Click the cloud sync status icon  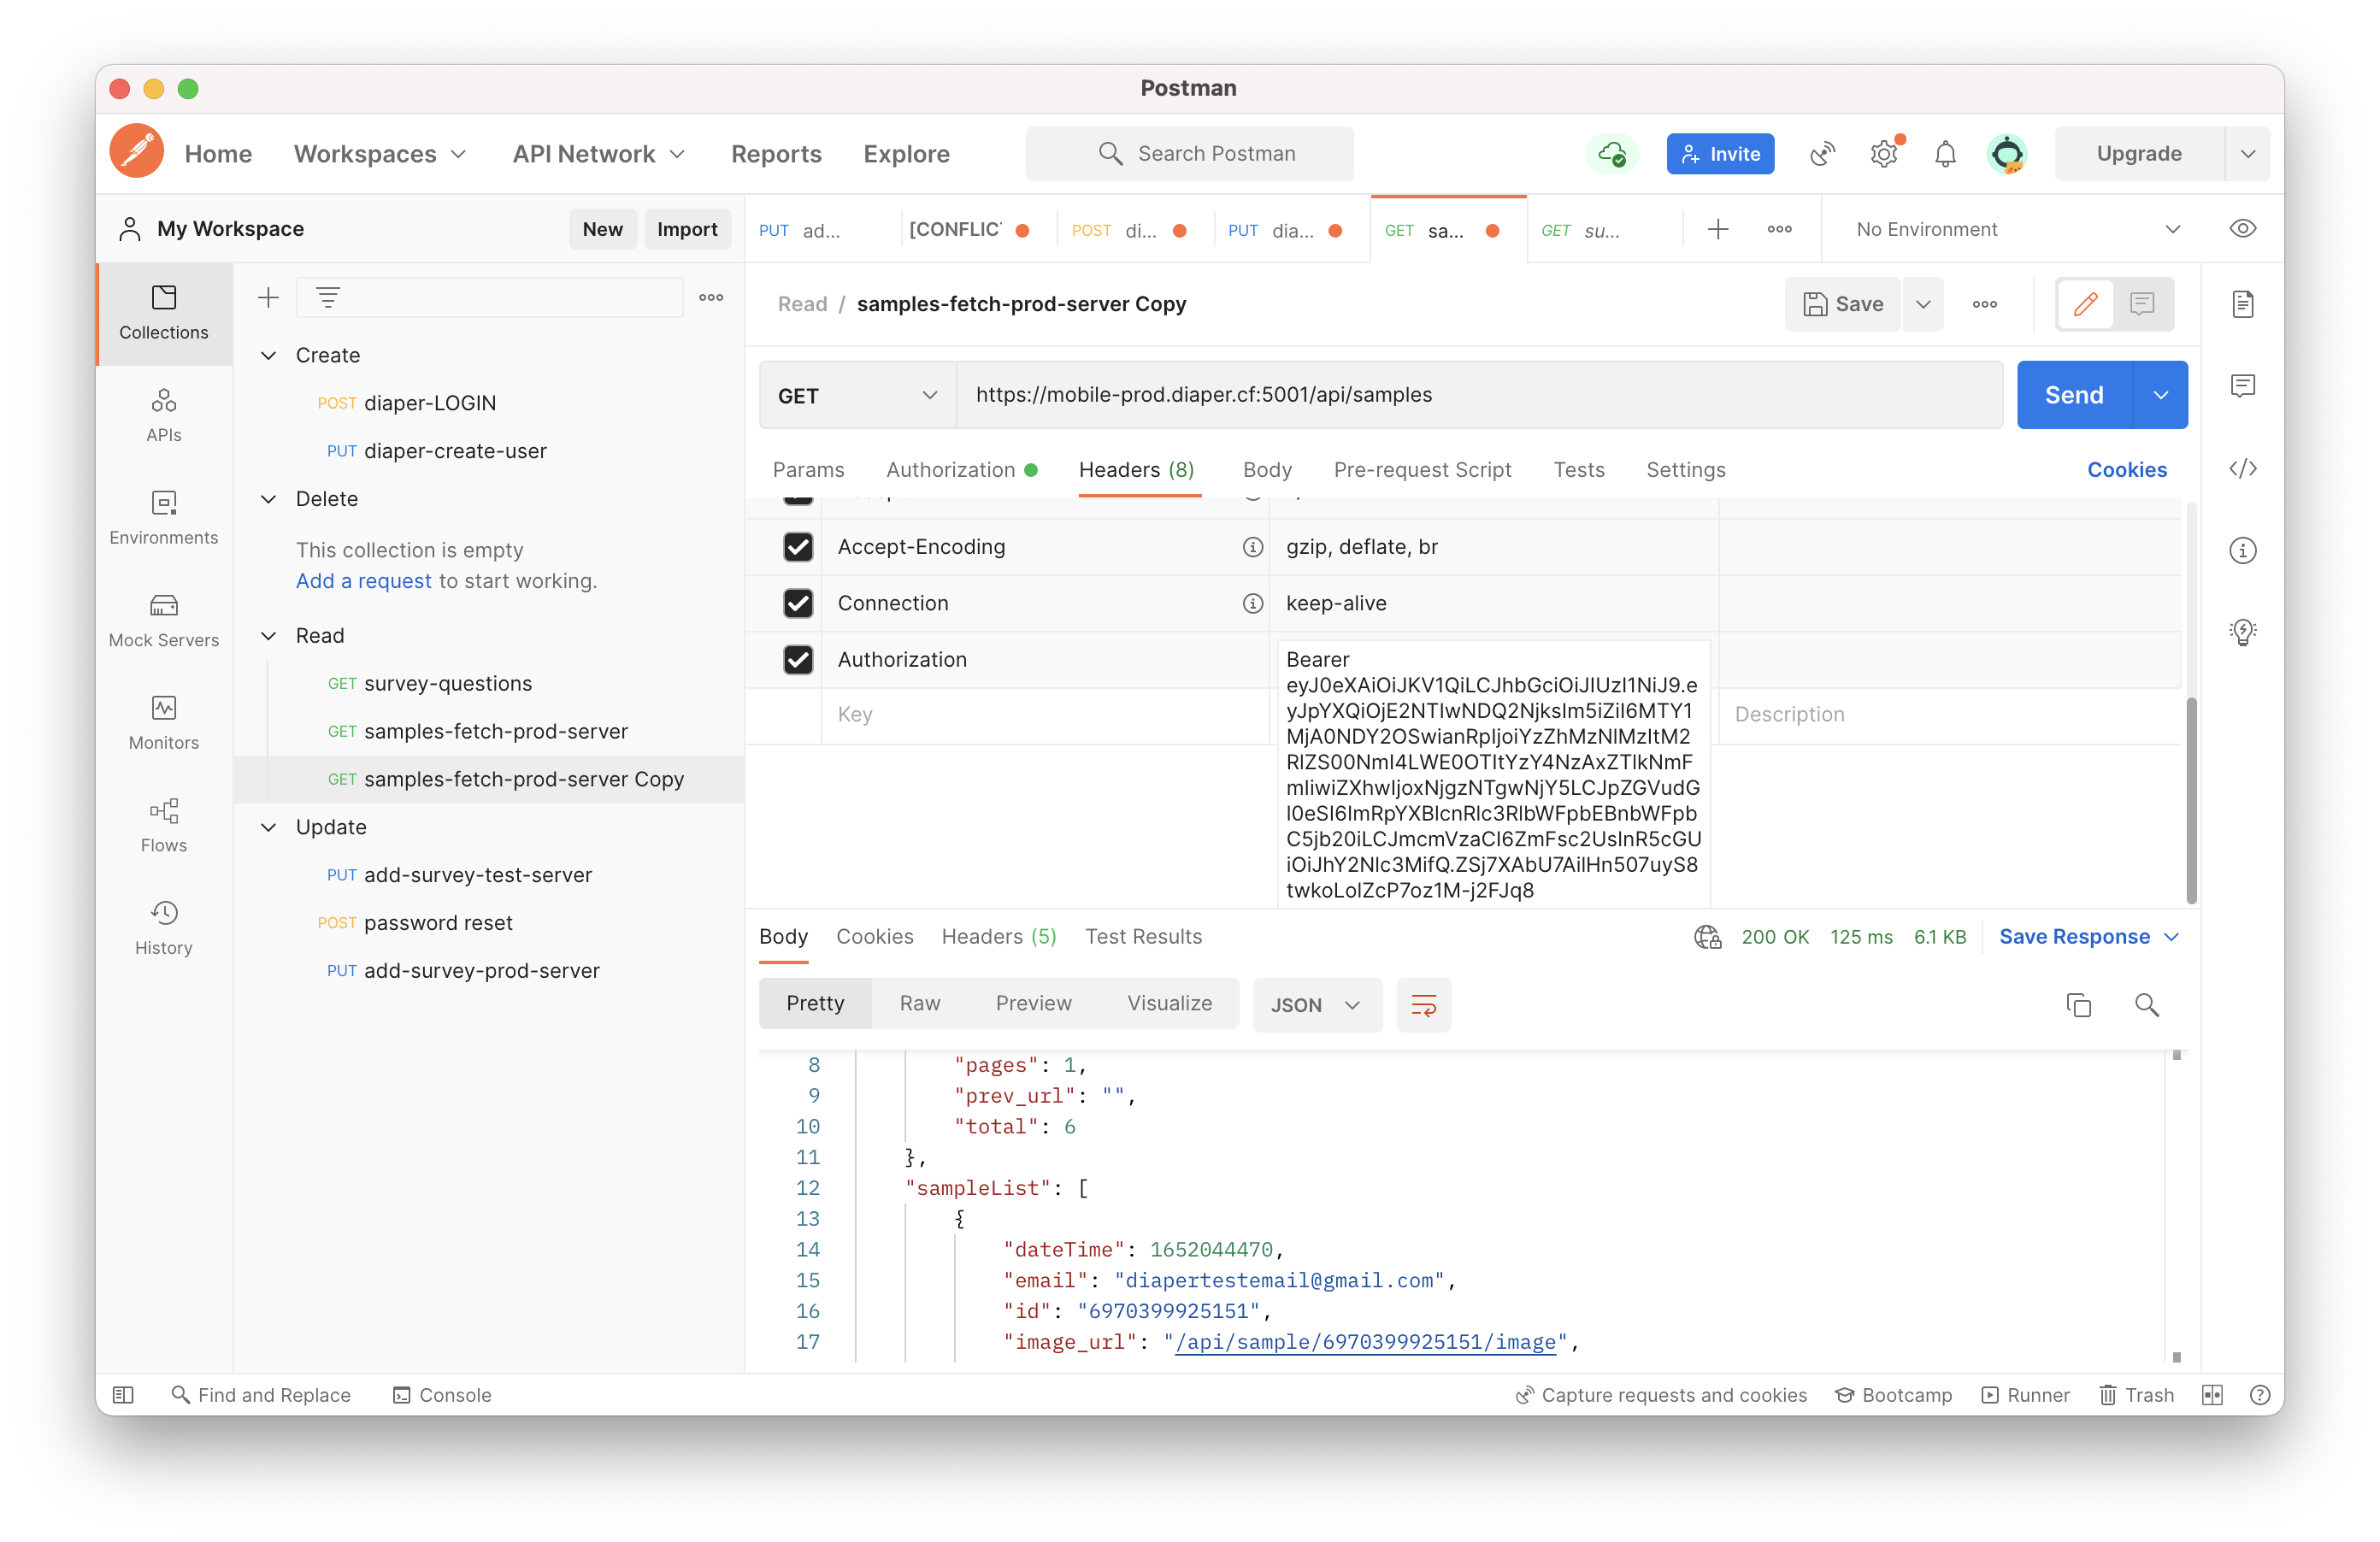(x=1611, y=154)
